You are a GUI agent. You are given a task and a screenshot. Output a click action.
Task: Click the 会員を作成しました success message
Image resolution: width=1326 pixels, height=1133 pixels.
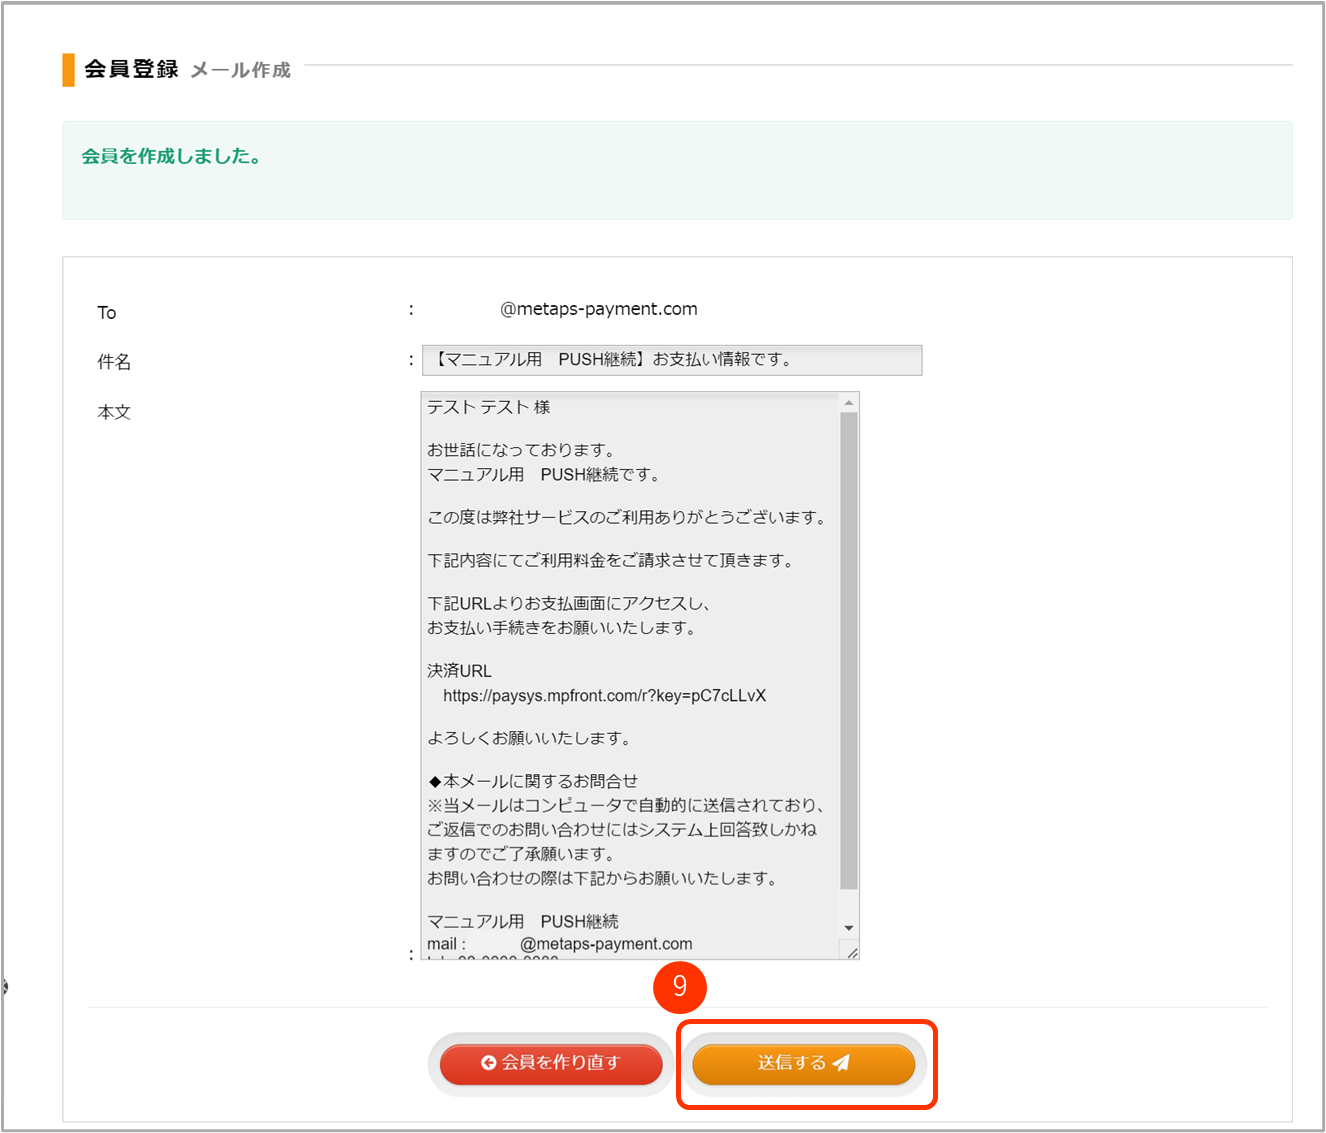(x=171, y=157)
